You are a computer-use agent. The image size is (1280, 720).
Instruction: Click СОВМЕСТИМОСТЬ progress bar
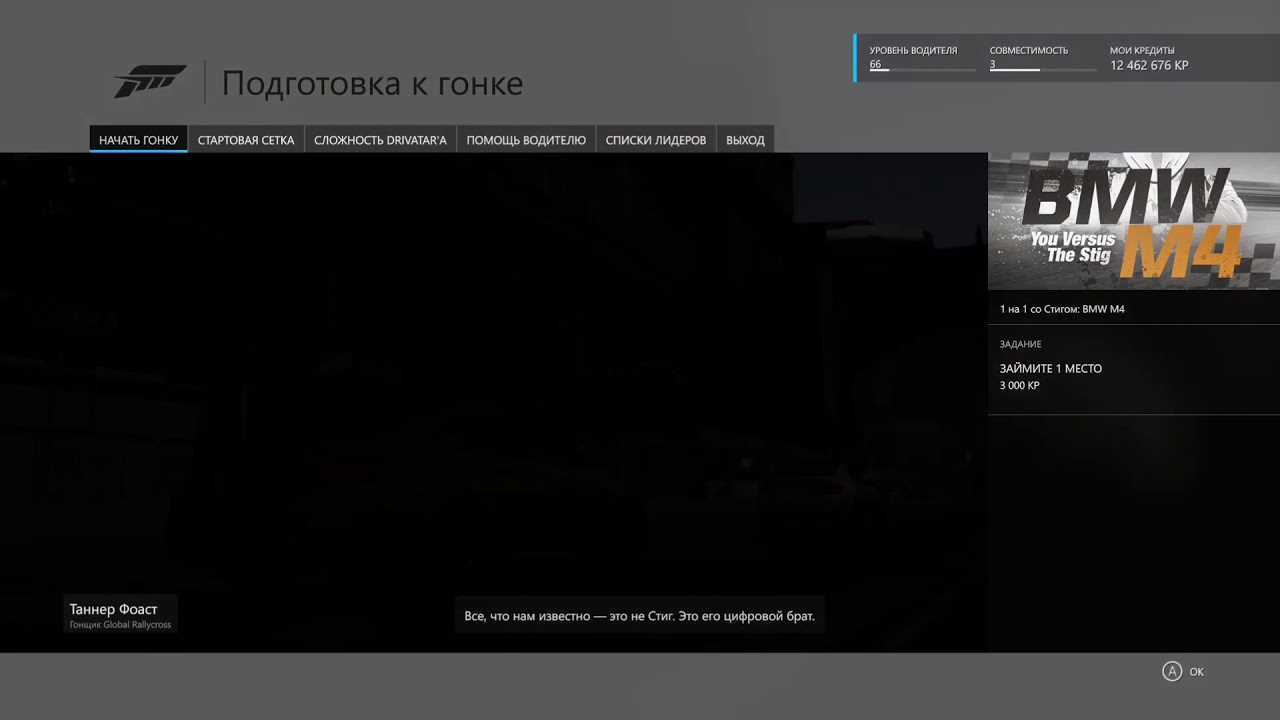coord(1043,70)
